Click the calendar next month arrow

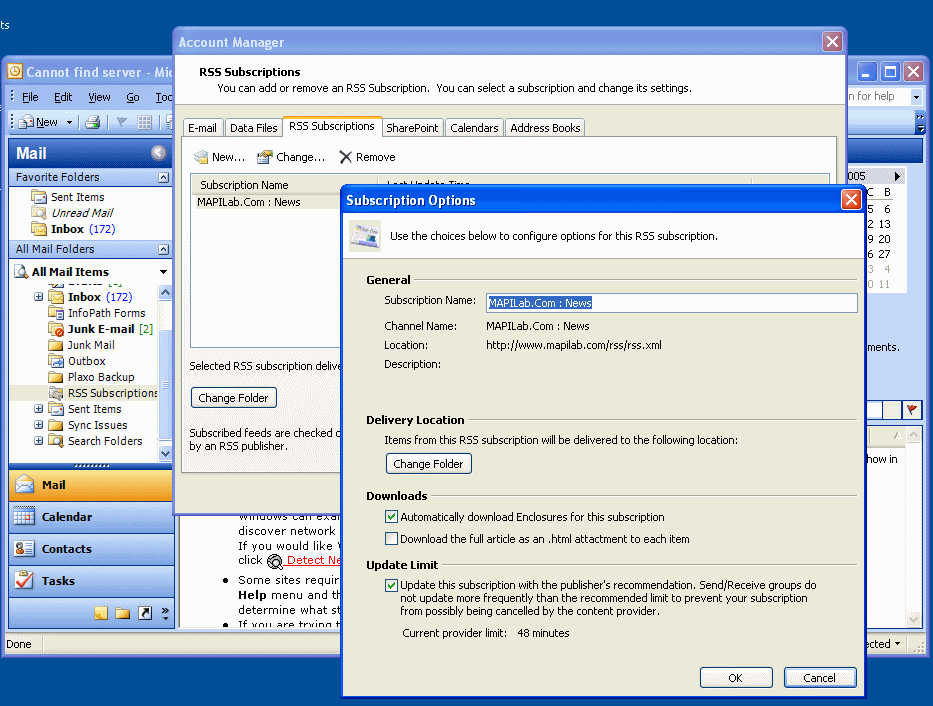pos(897,176)
